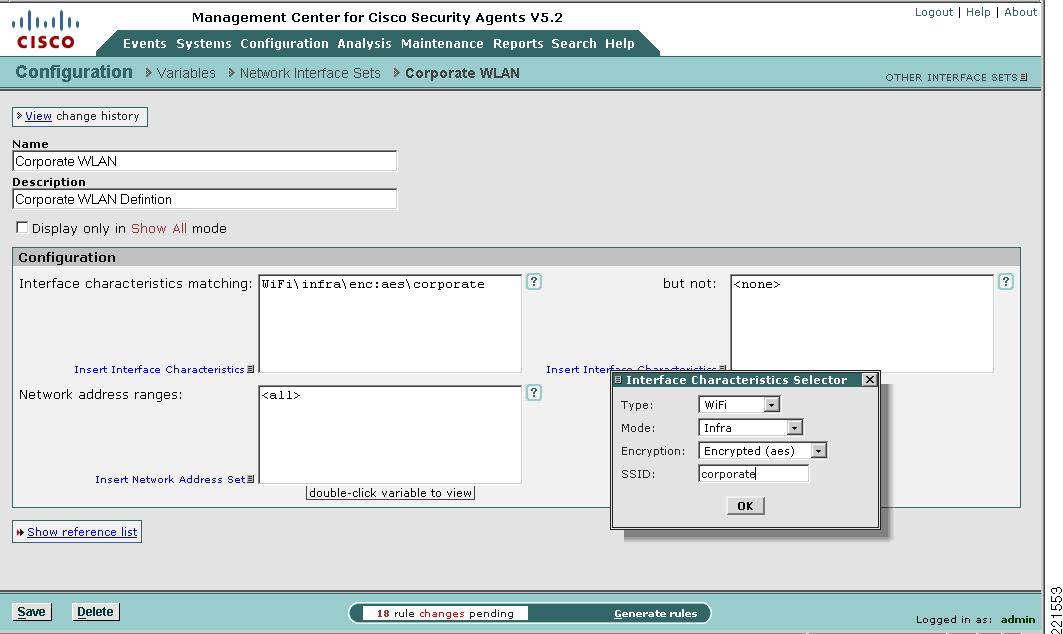Click the Delete button
The width and height of the screenshot is (1063, 634).
tap(95, 612)
